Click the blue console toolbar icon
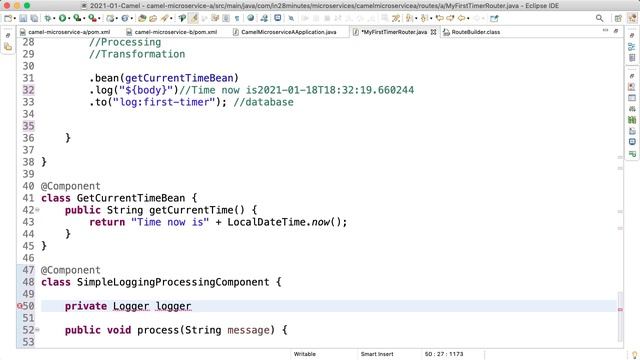 278,18
